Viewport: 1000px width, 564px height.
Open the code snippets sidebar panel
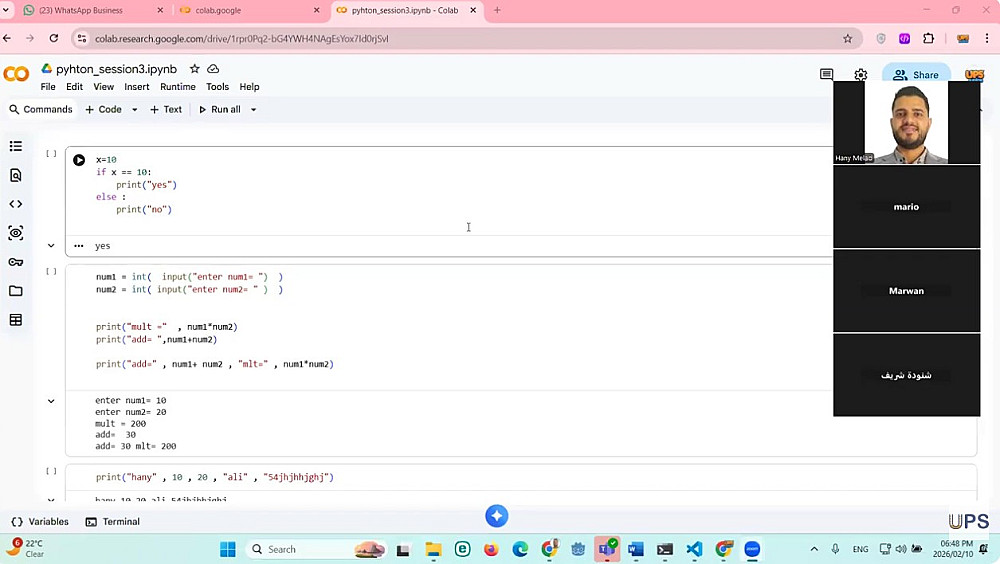click(16, 204)
